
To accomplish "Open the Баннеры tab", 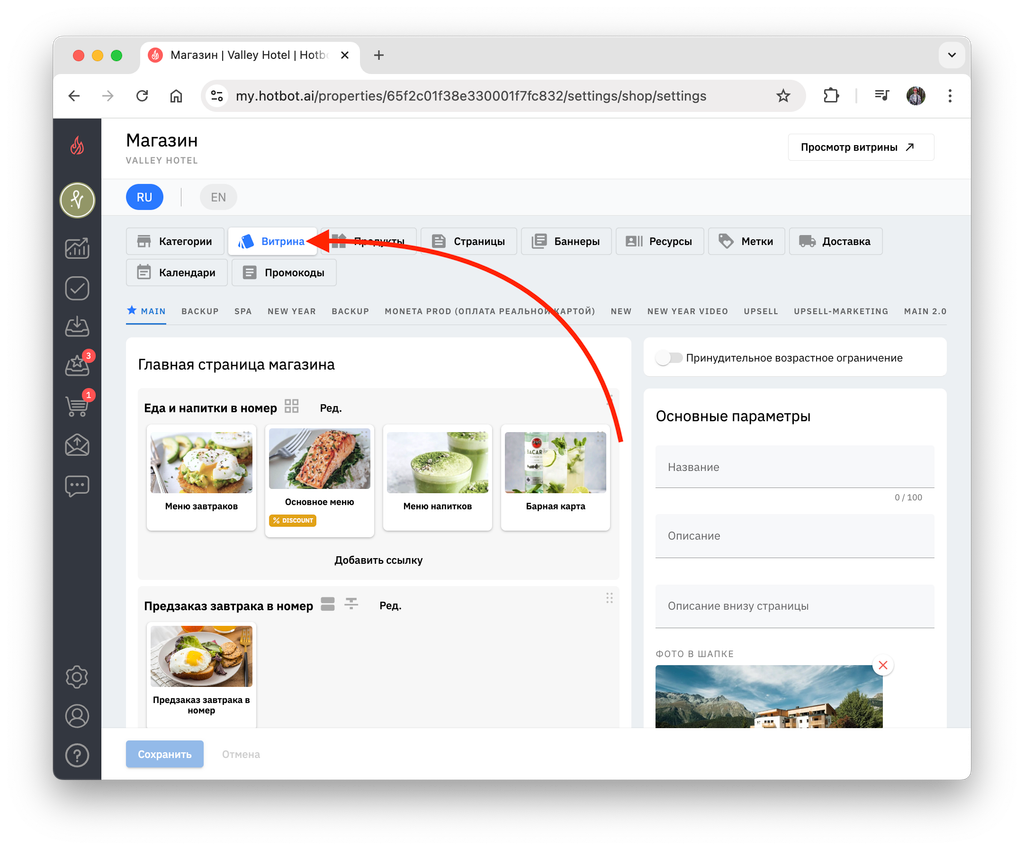I will pos(566,241).
